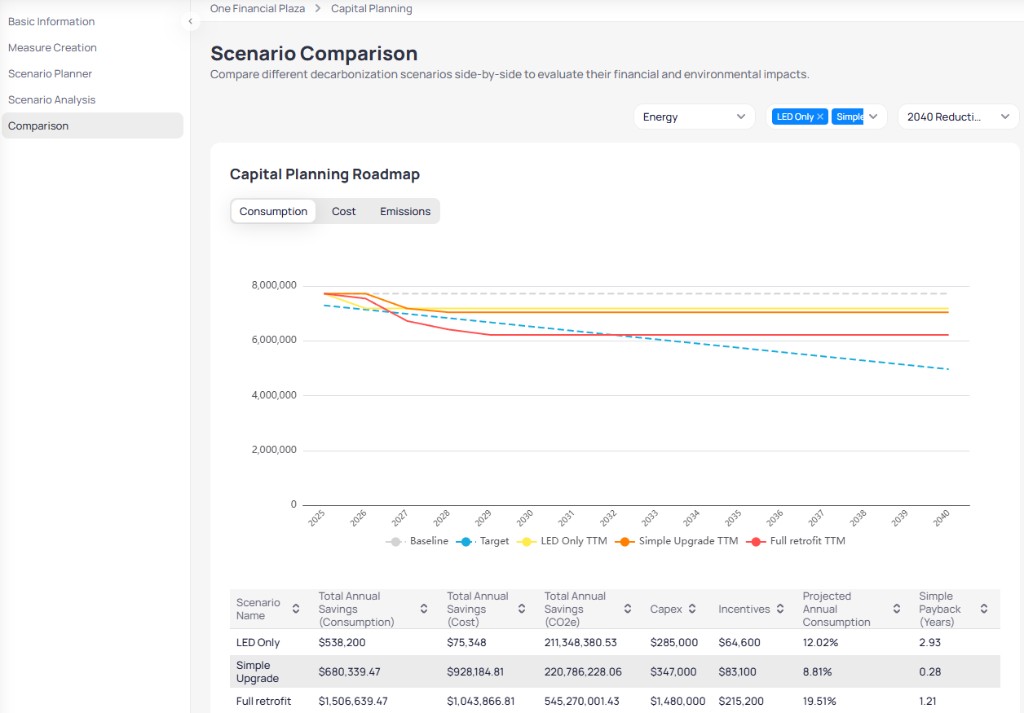Viewport: 1024px width, 713px height.
Task: Sort the Capex column
Action: (692, 609)
